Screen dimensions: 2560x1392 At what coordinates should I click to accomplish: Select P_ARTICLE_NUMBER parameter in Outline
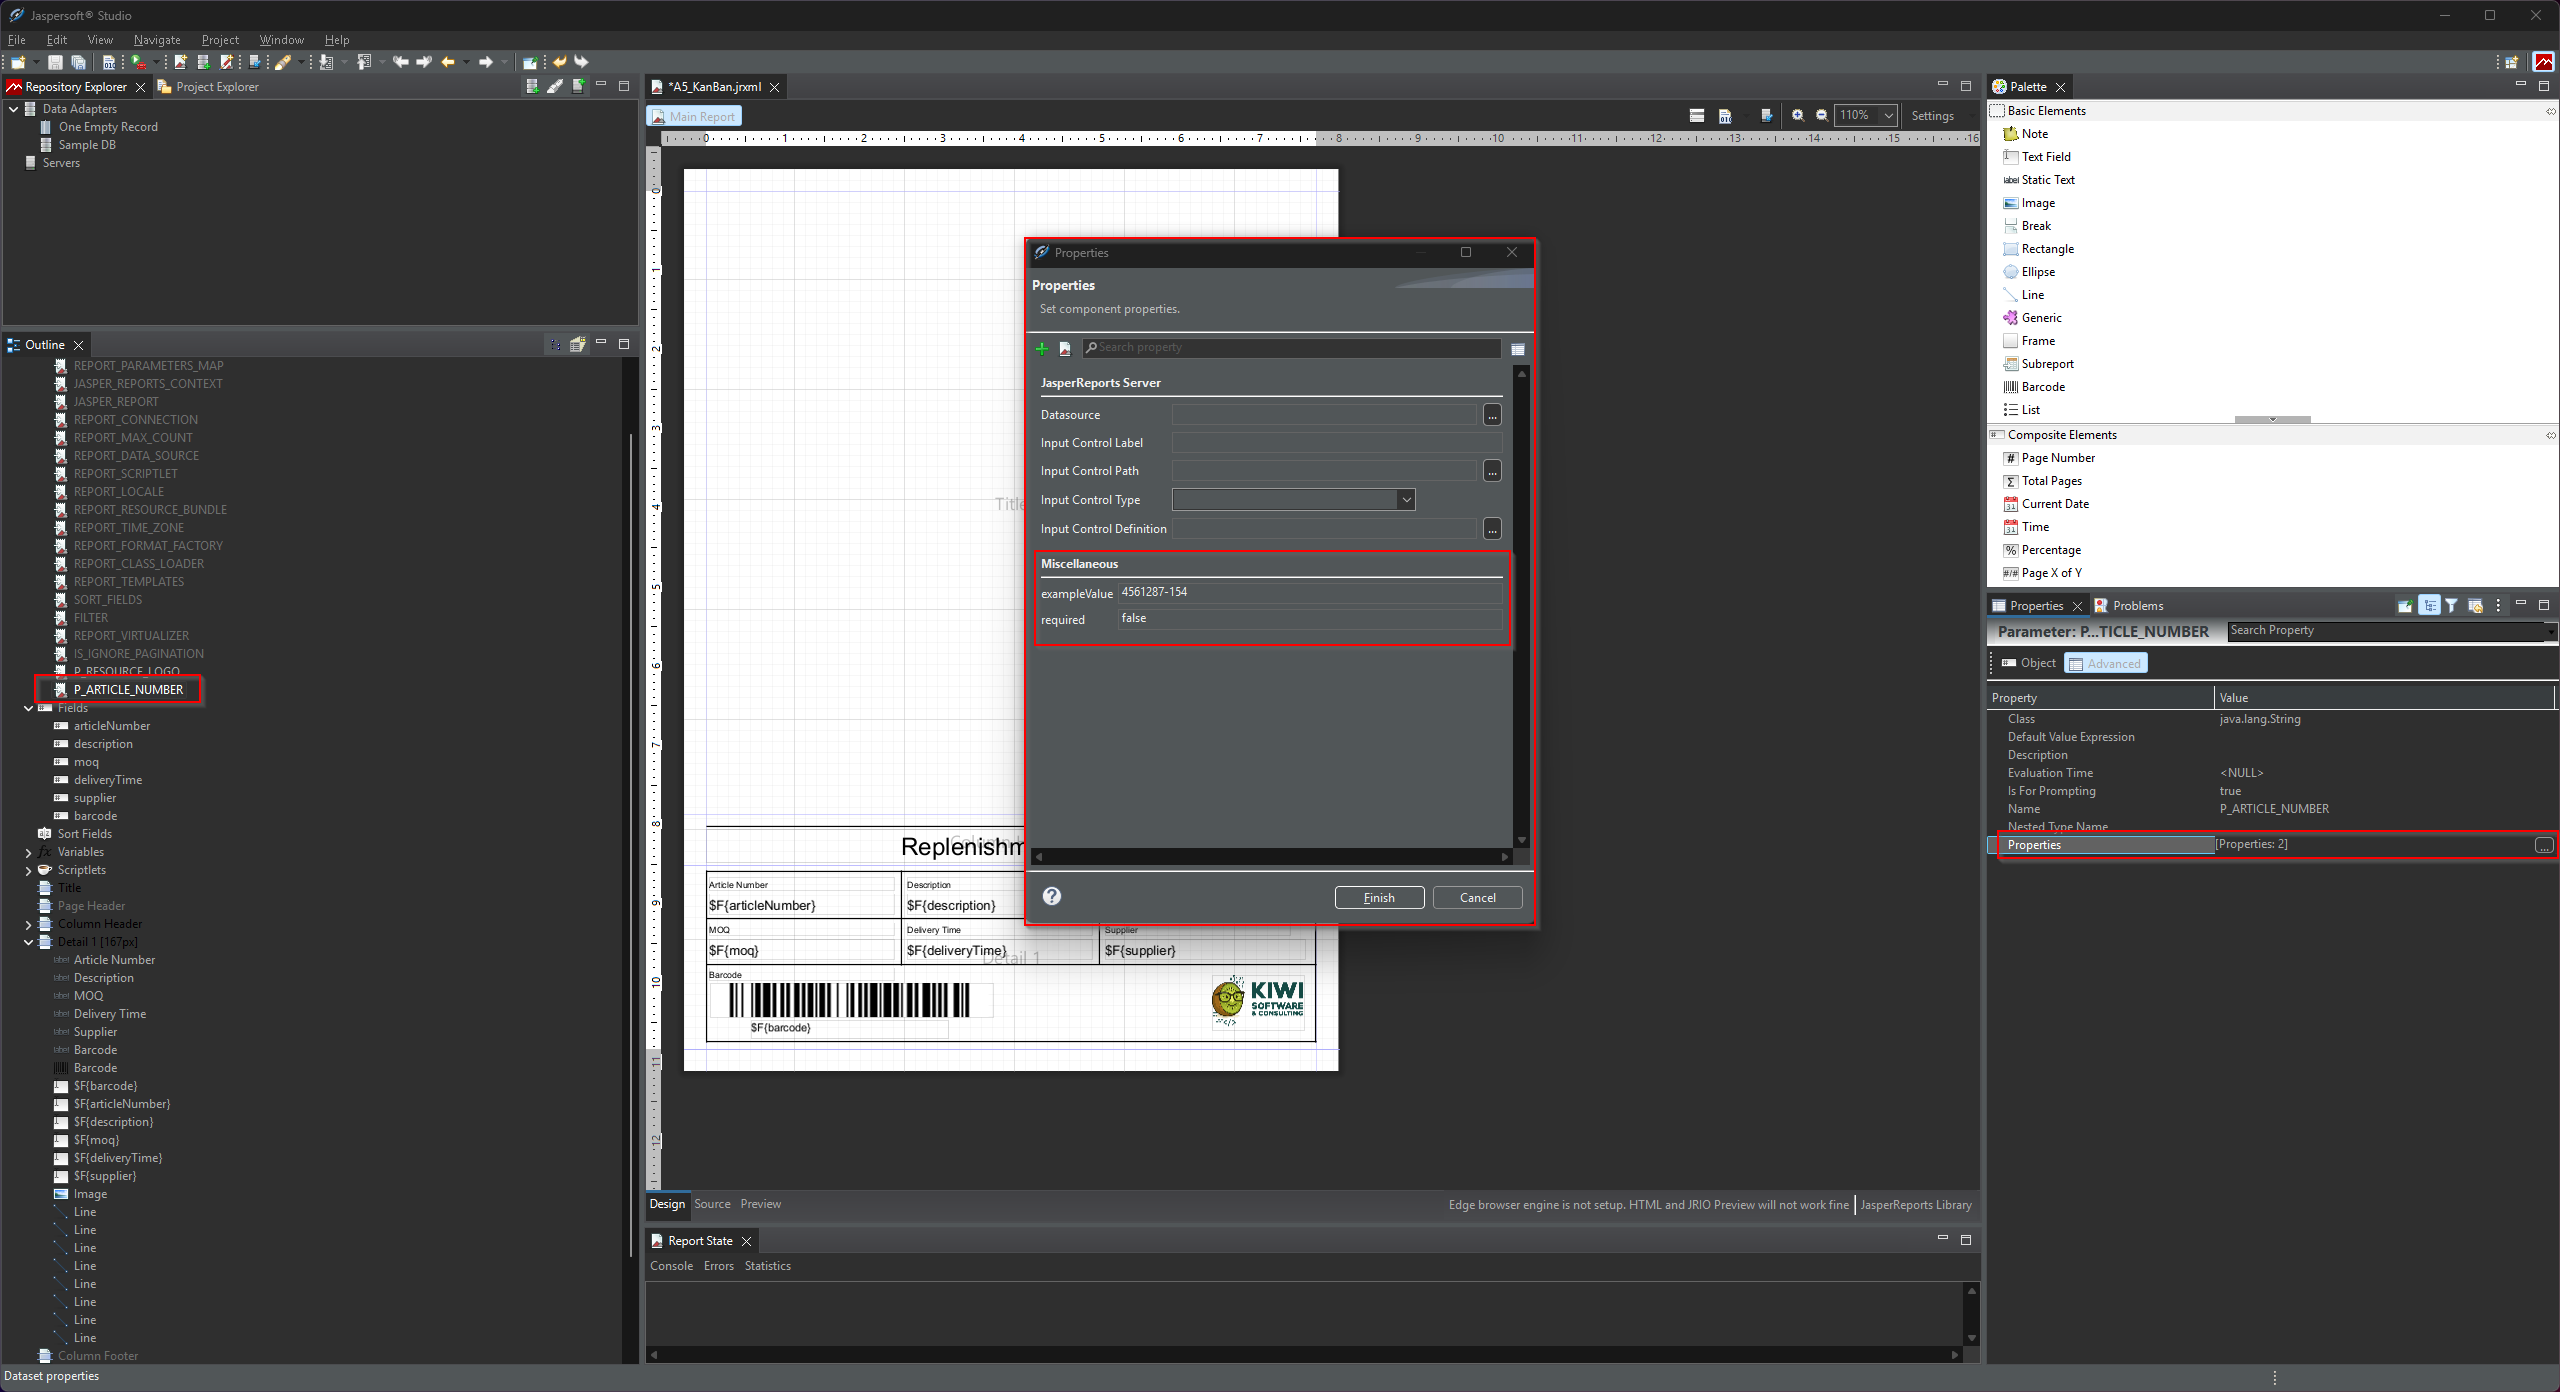coord(128,690)
